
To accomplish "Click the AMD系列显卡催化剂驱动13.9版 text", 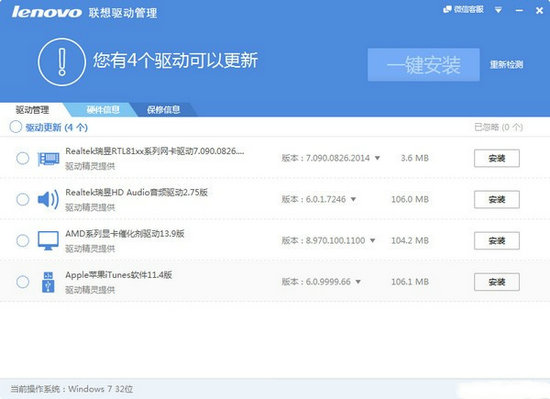I will coord(125,234).
